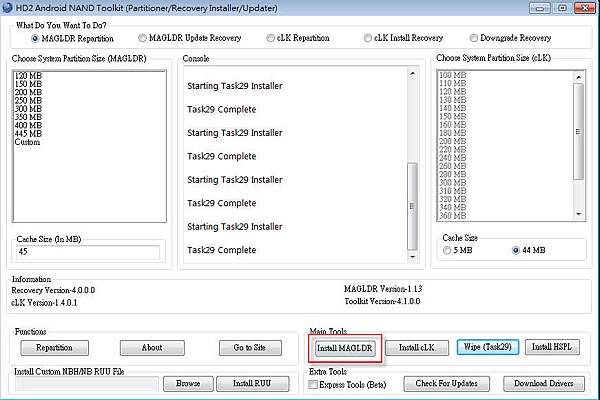Select 100 MB in cLK partition list
Viewport: 600px width, 400px height.
click(453, 75)
